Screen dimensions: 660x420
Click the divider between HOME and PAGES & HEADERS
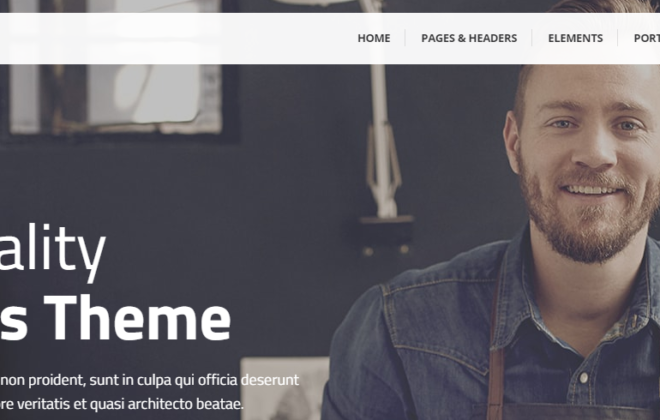tap(405, 38)
